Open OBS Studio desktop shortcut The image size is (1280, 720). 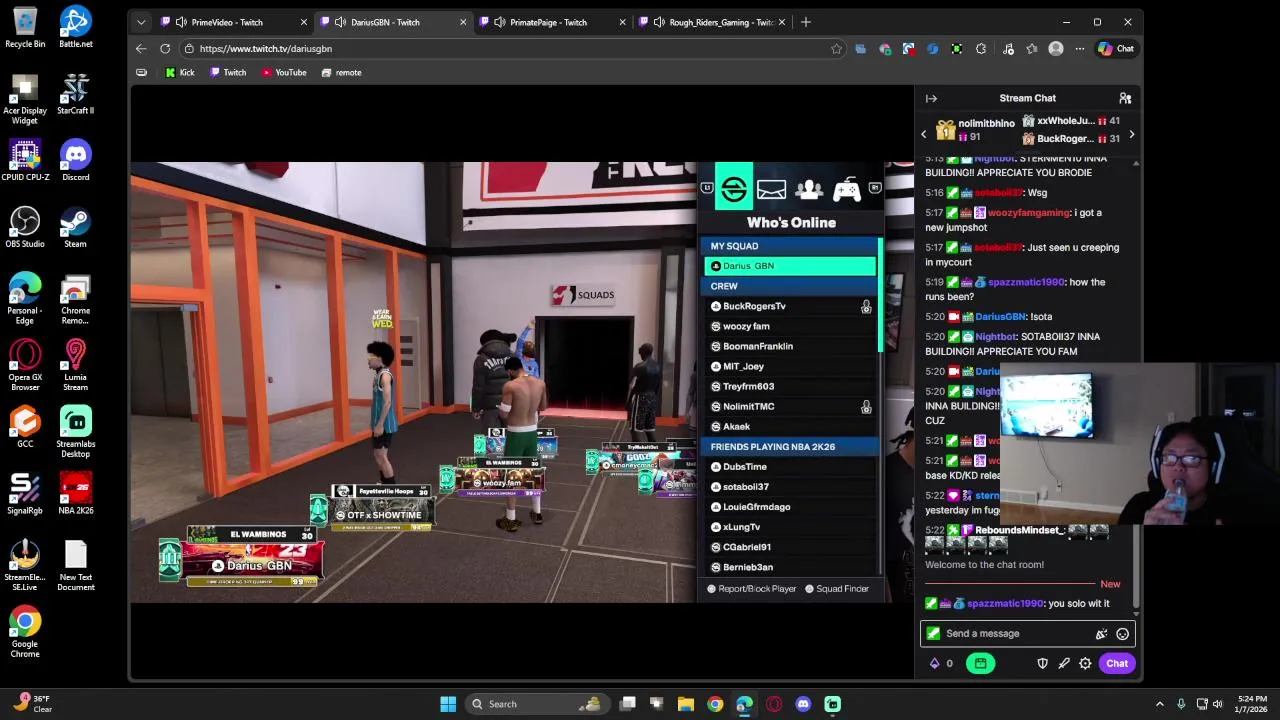[25, 227]
